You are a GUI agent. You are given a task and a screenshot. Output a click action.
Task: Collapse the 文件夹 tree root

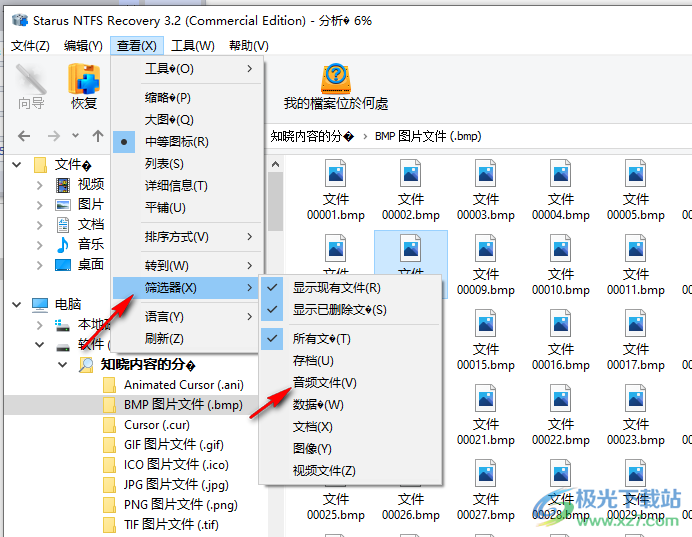click(x=17, y=165)
